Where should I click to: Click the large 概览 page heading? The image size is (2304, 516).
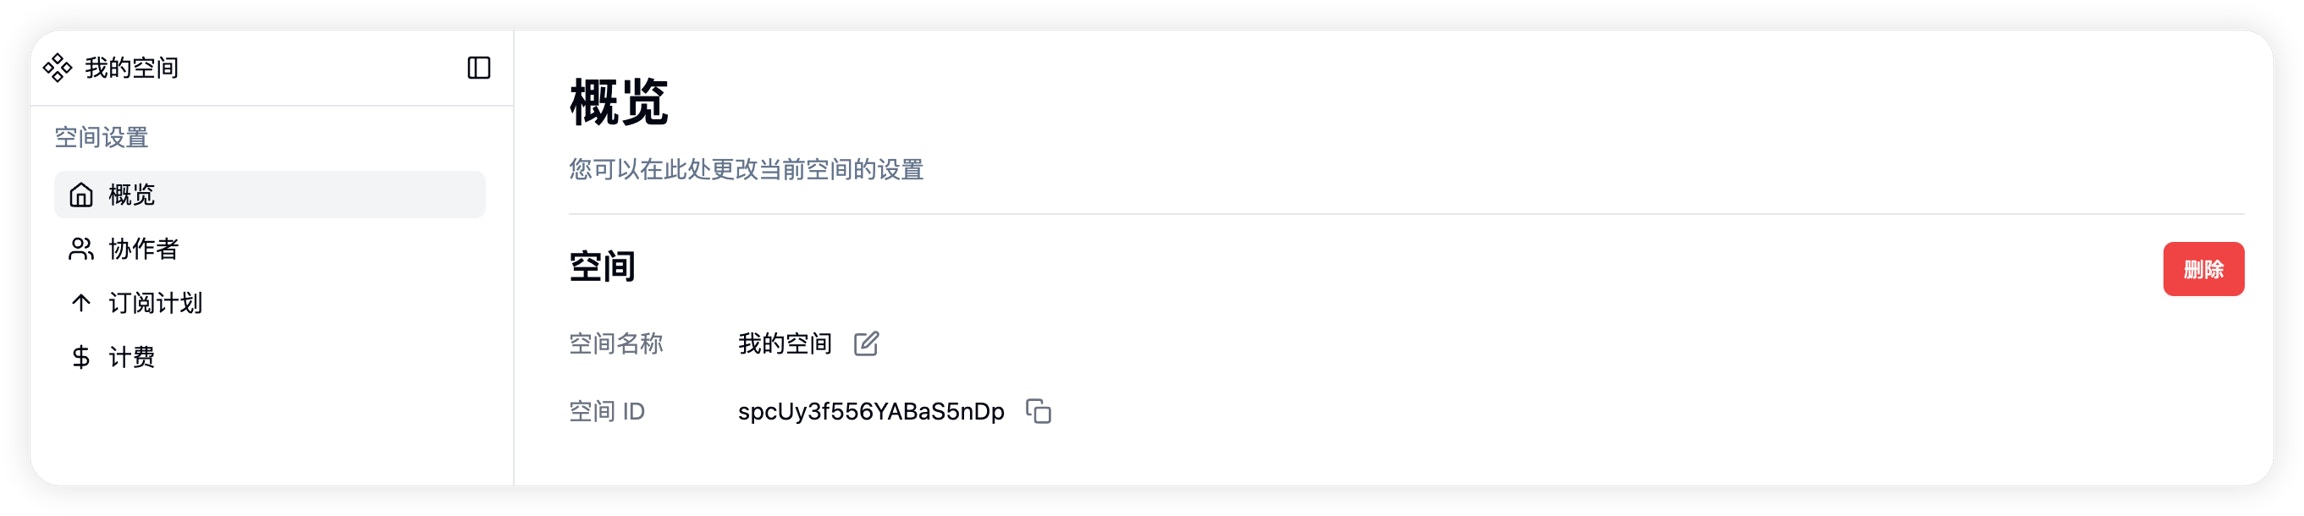point(618,102)
